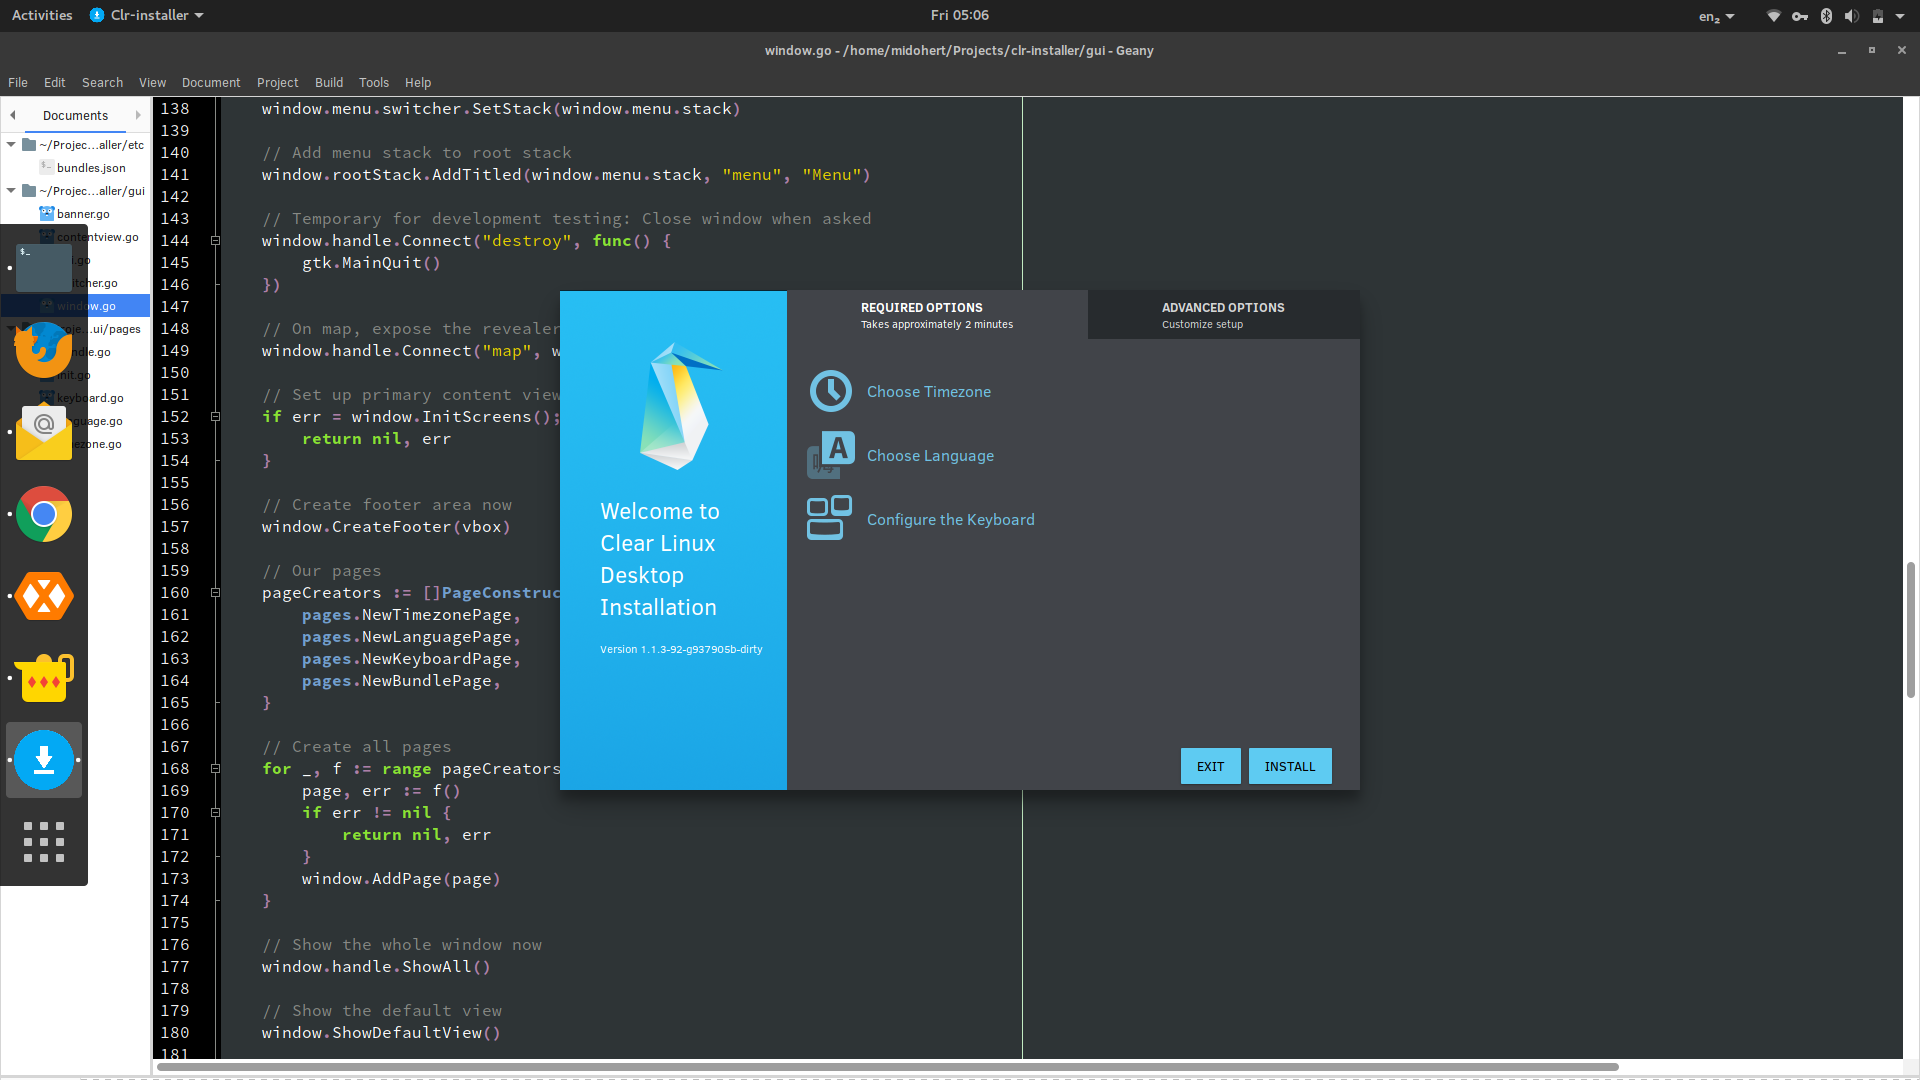The image size is (1920, 1080).
Task: Click line number 180 in the gutter
Action: (175, 1032)
